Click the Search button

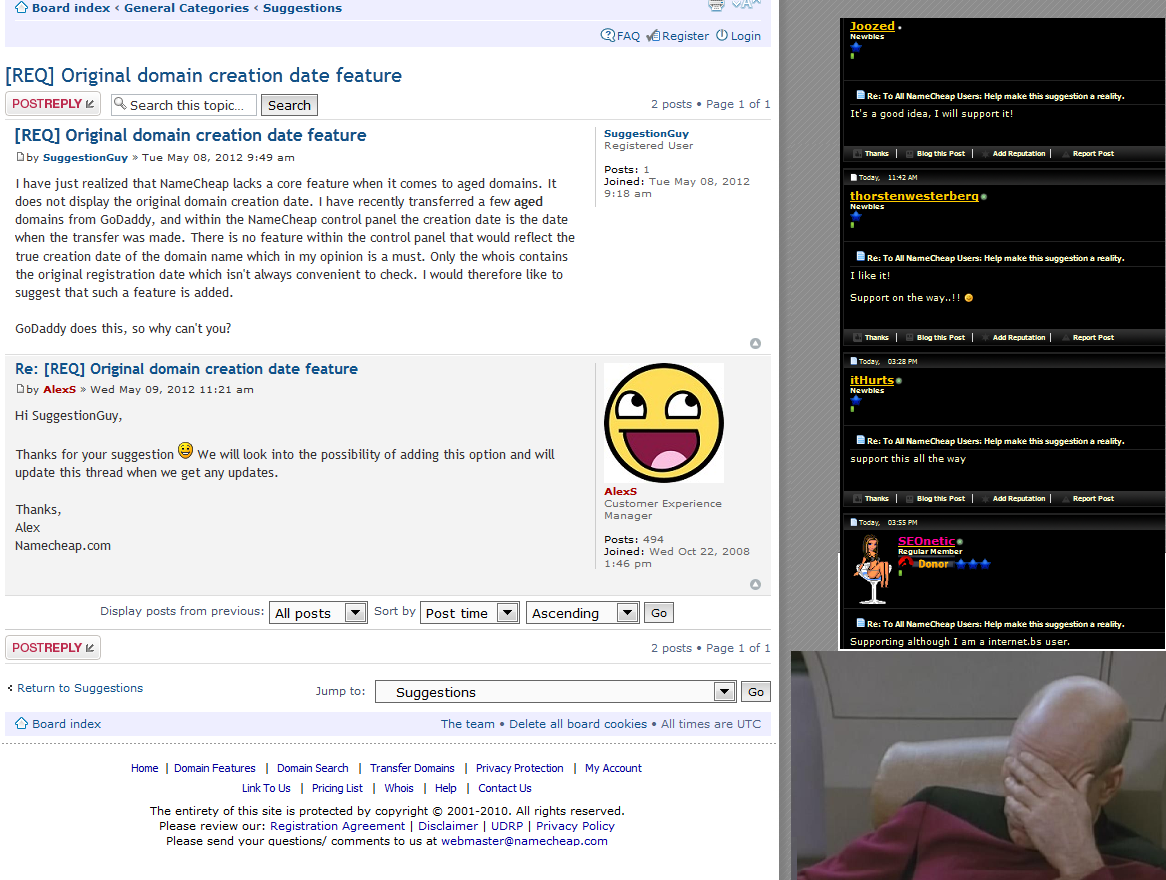289,105
